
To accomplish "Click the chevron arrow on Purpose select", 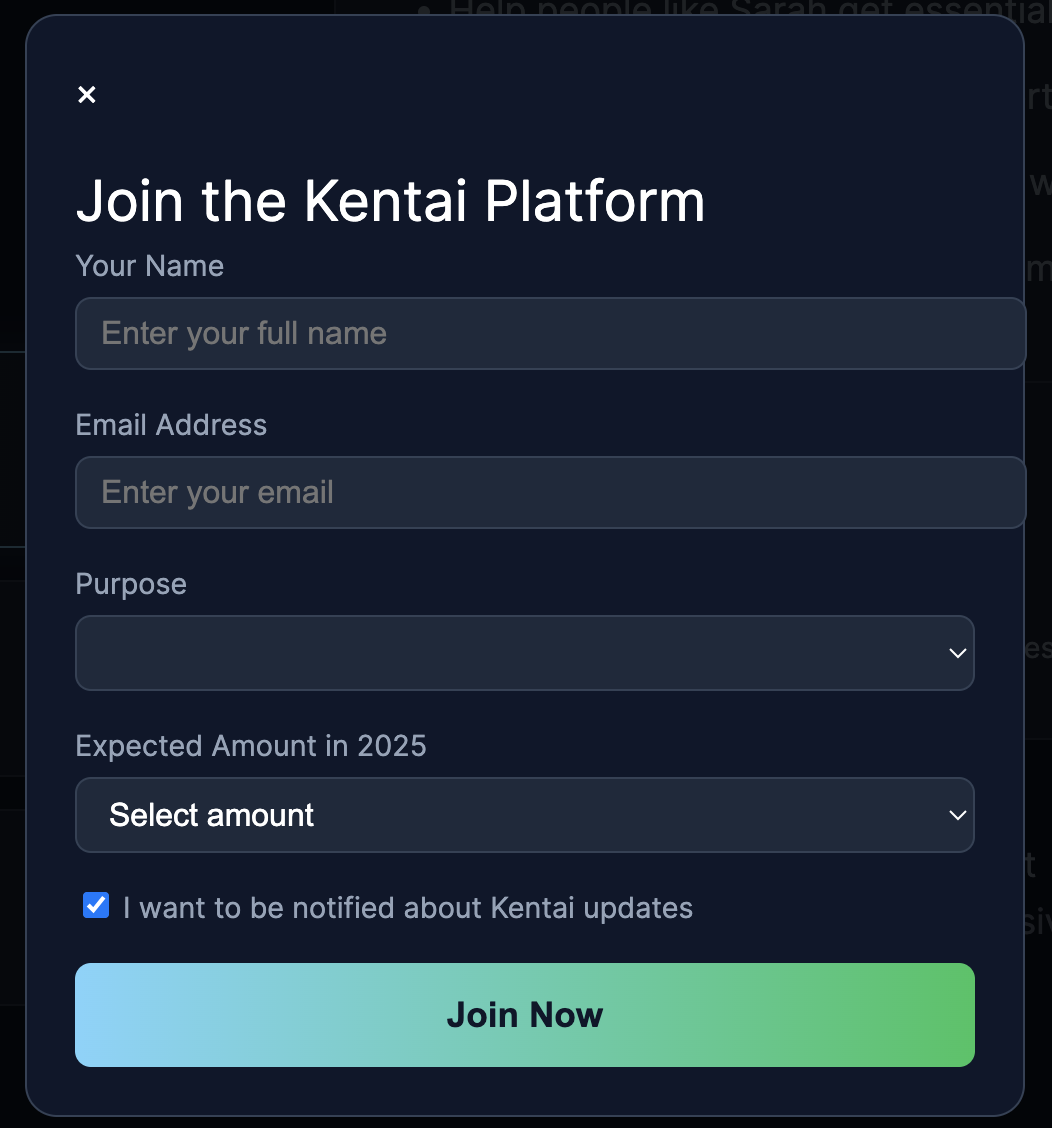I will coord(957,653).
